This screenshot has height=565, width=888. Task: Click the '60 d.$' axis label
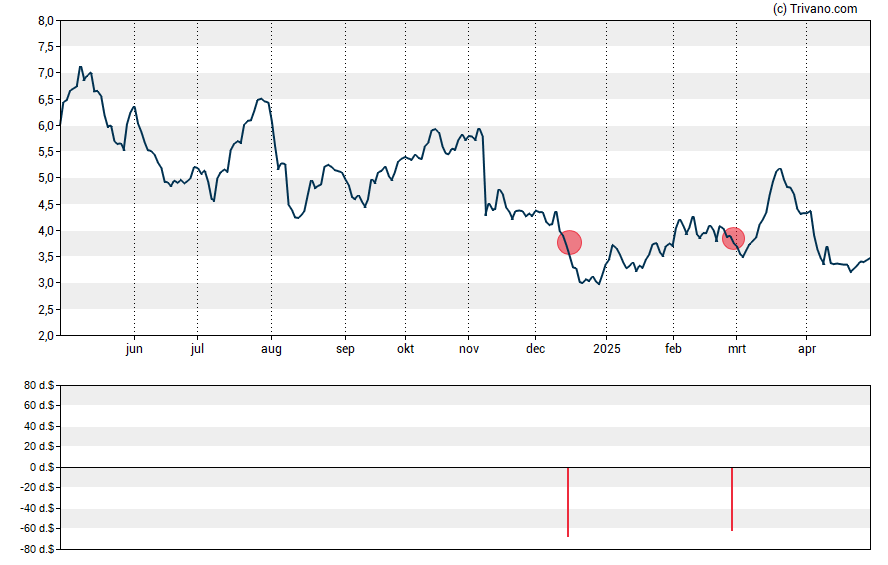(39, 405)
